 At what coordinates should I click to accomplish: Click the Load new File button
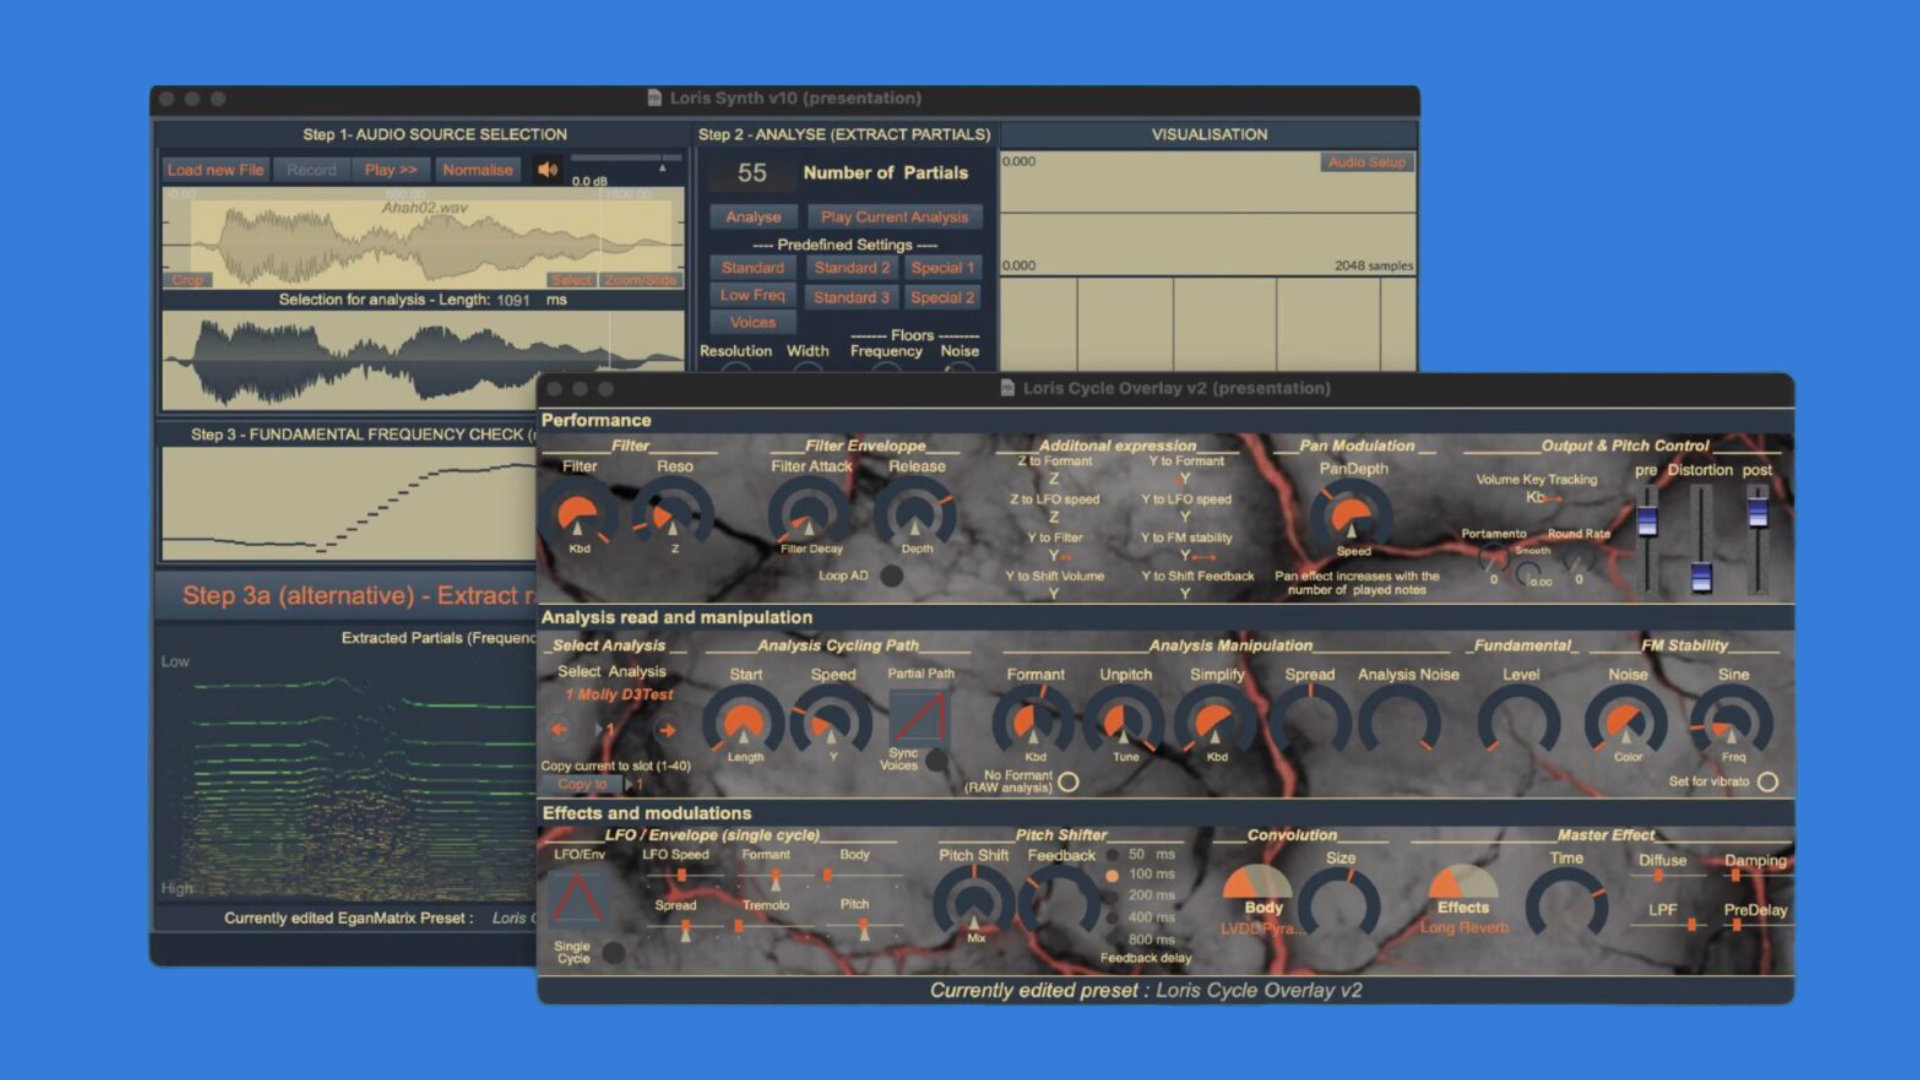(x=215, y=170)
